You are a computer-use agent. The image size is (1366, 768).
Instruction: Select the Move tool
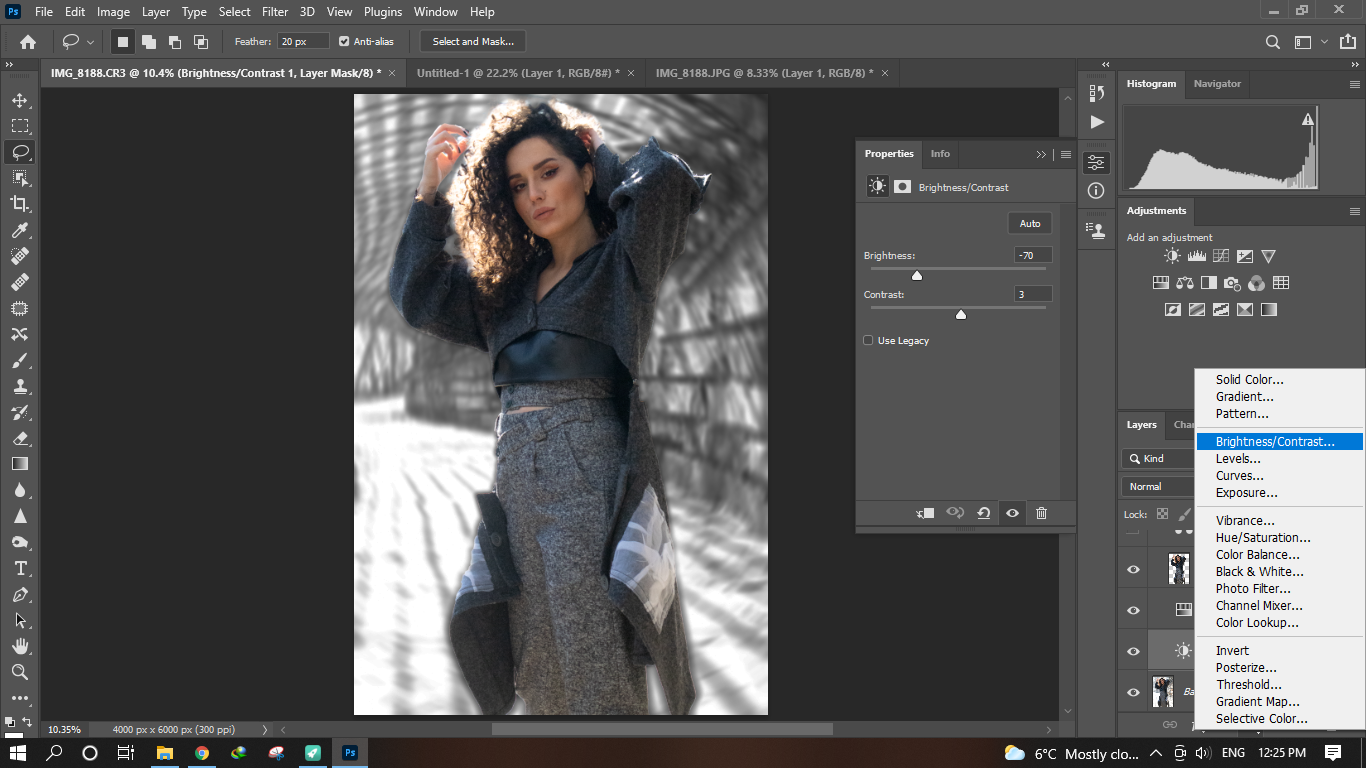20,100
